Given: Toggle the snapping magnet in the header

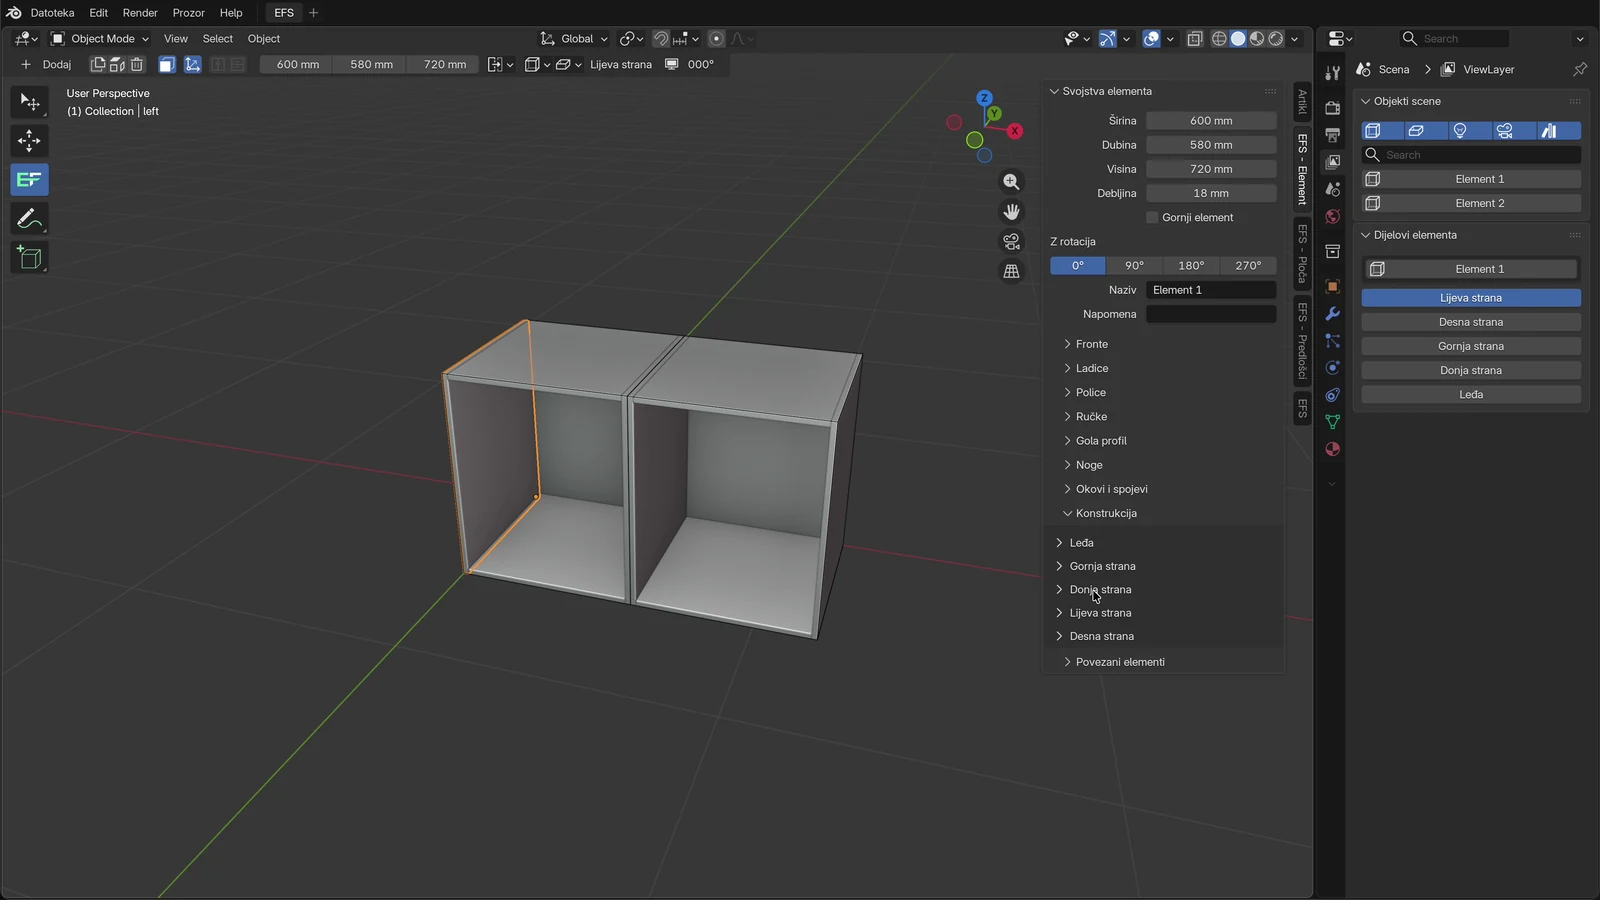Looking at the screenshot, I should [x=661, y=39].
